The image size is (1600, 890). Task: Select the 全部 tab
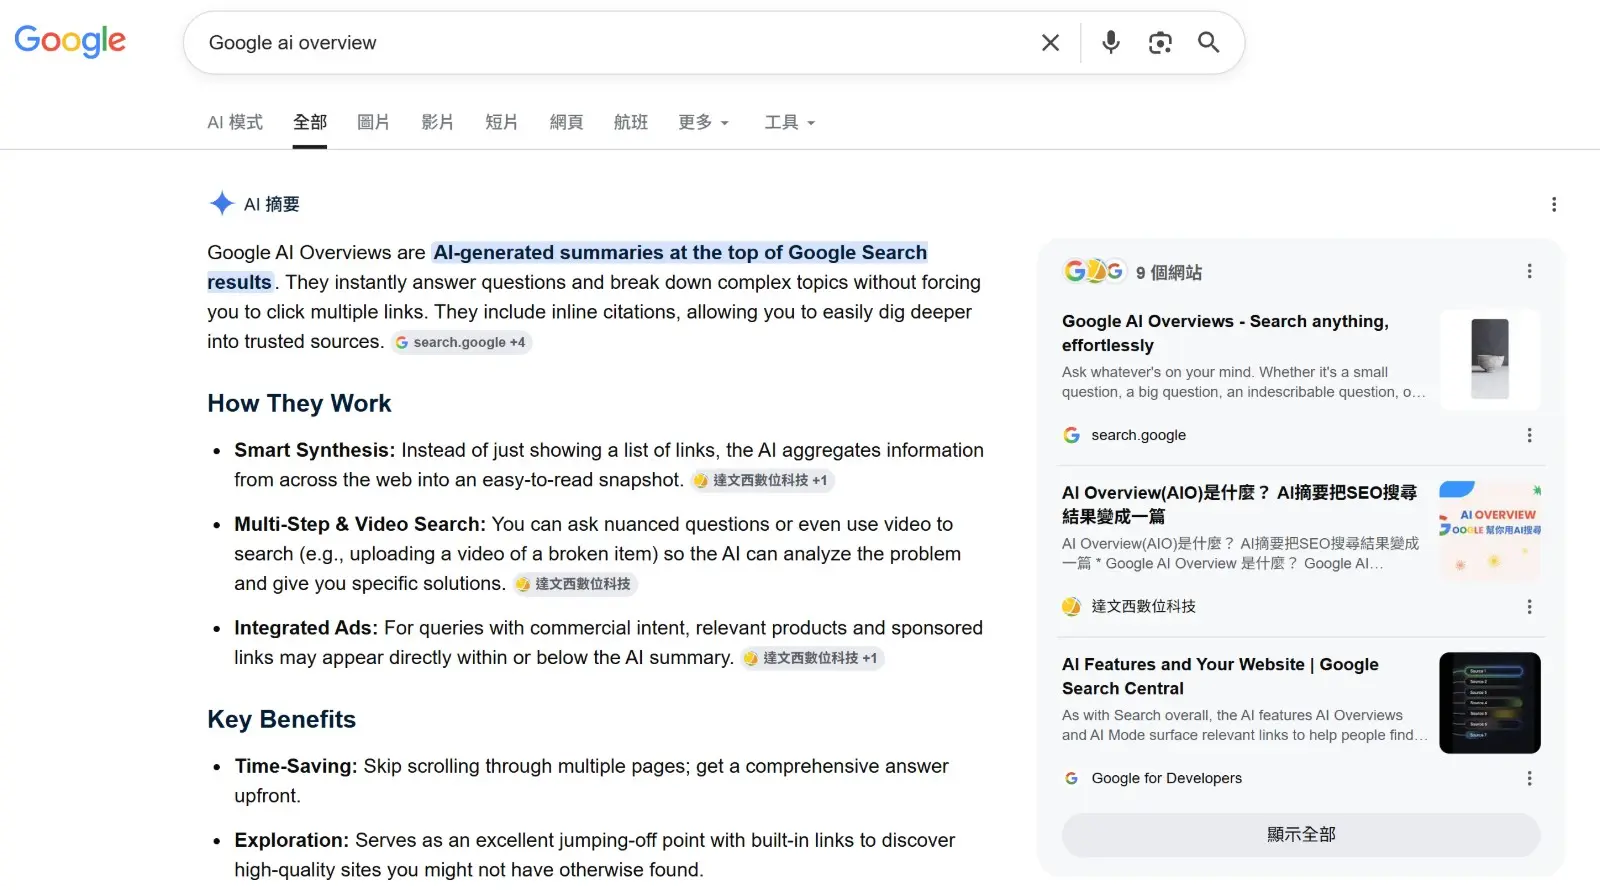tap(310, 122)
